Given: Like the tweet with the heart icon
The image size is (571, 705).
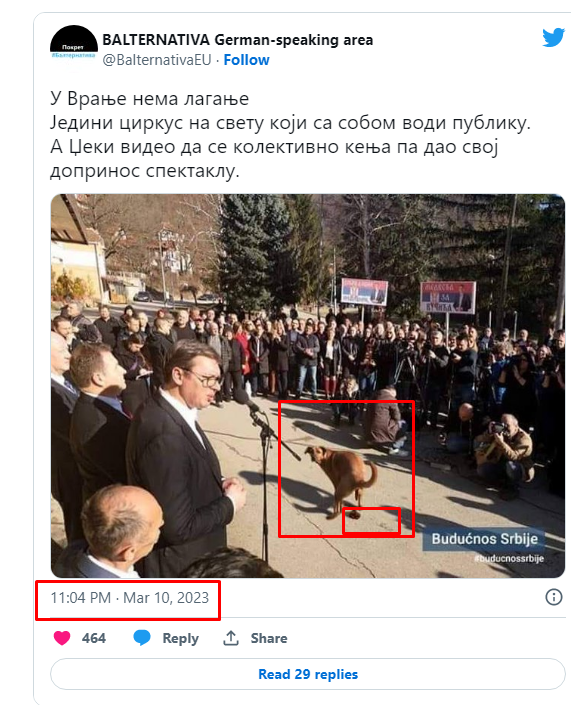Looking at the screenshot, I should tap(62, 638).
